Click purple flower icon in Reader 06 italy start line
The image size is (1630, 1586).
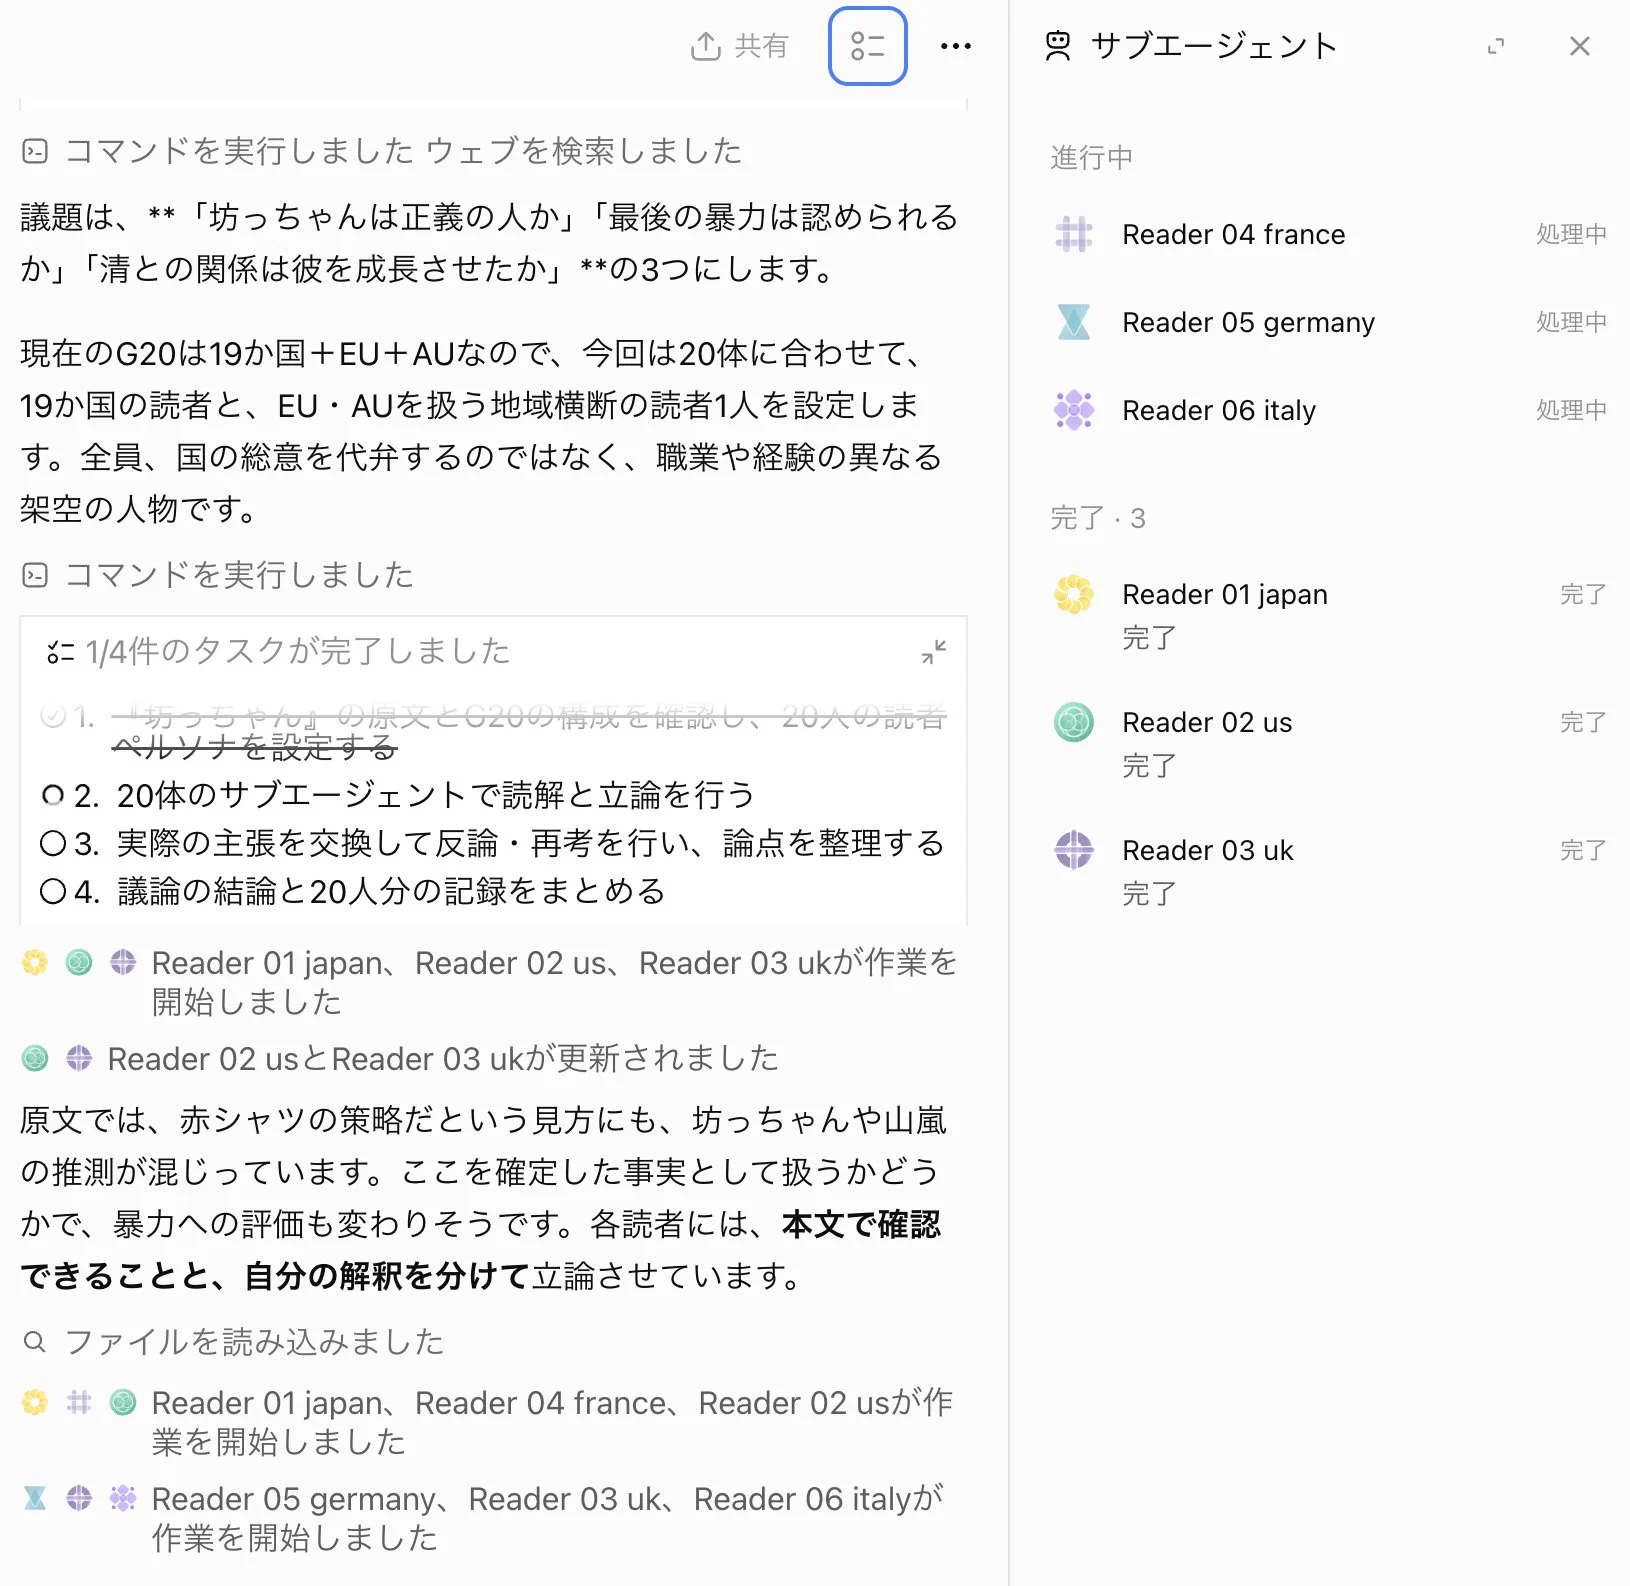(x=123, y=1498)
